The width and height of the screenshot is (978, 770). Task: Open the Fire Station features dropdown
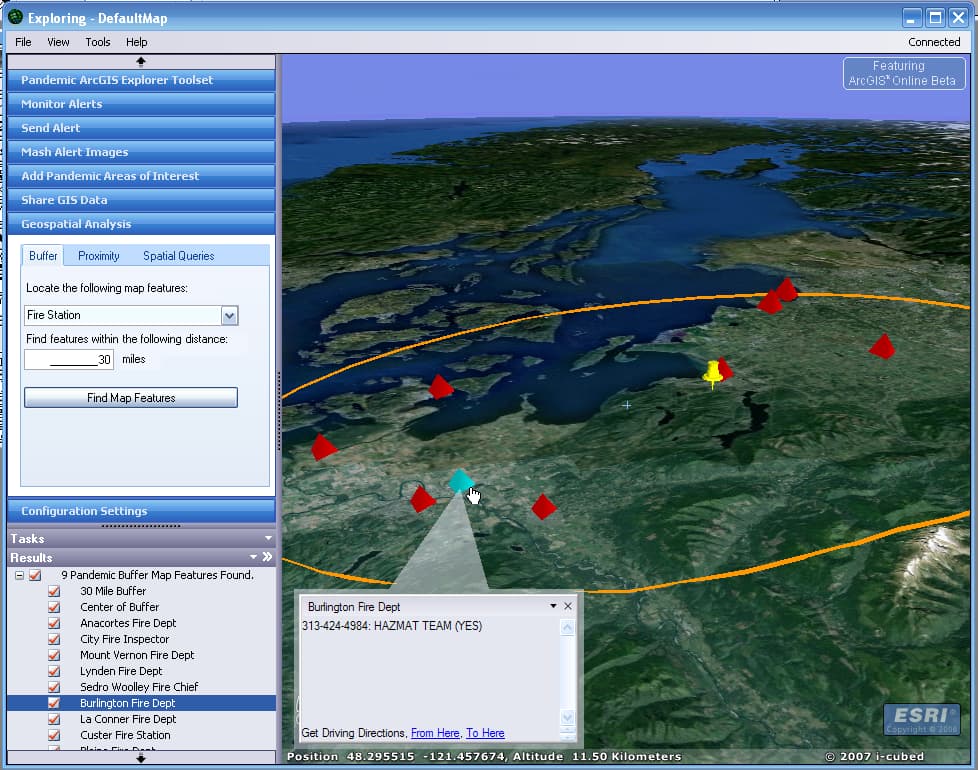pos(231,315)
